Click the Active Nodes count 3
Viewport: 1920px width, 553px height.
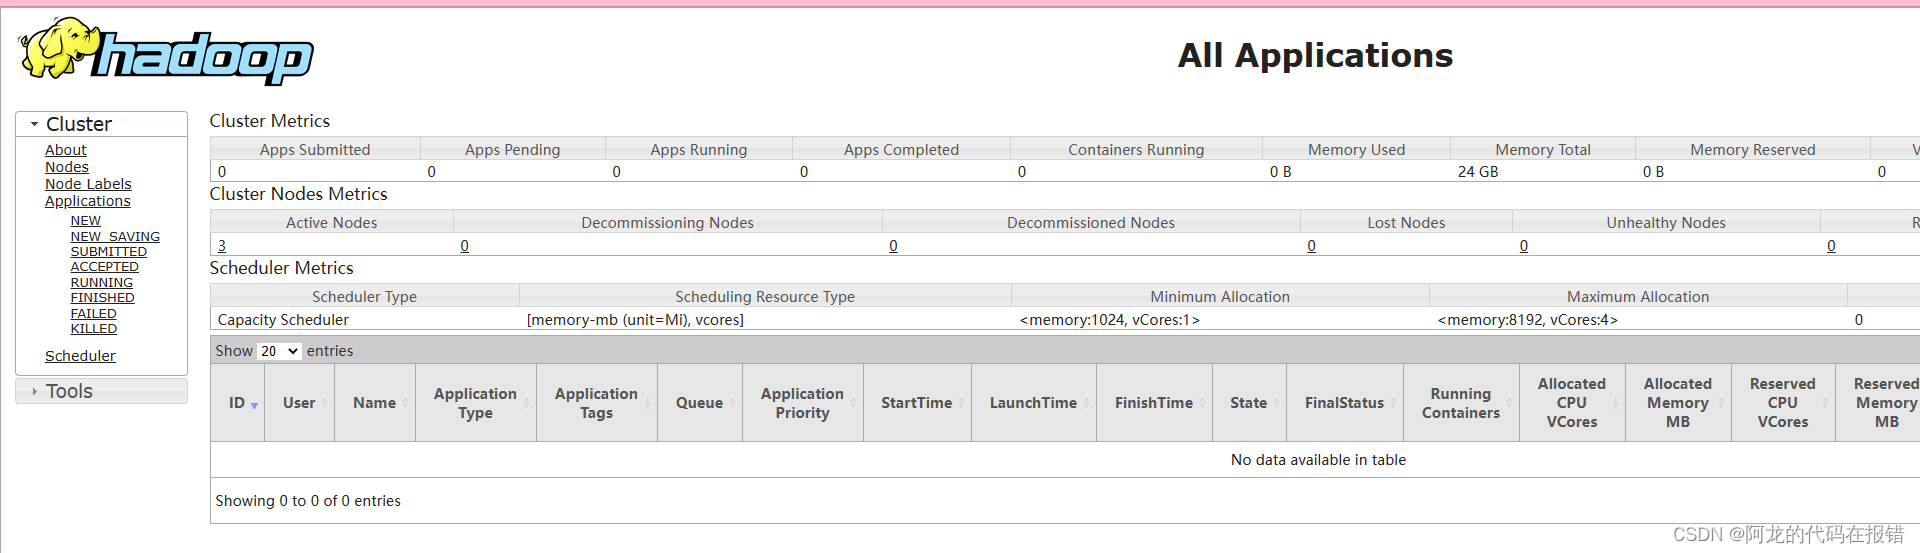pos(222,246)
